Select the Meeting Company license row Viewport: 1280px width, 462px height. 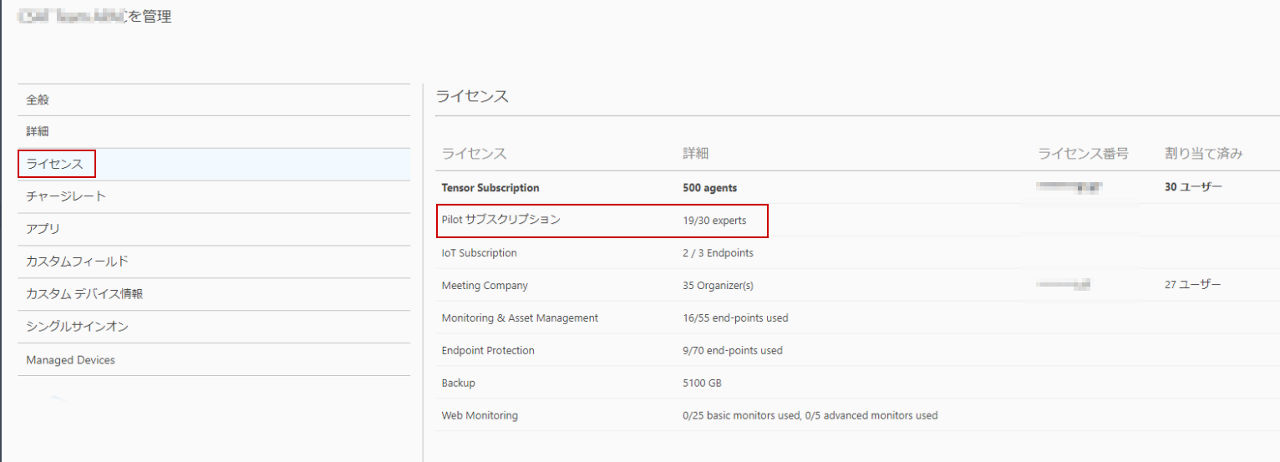click(857, 285)
